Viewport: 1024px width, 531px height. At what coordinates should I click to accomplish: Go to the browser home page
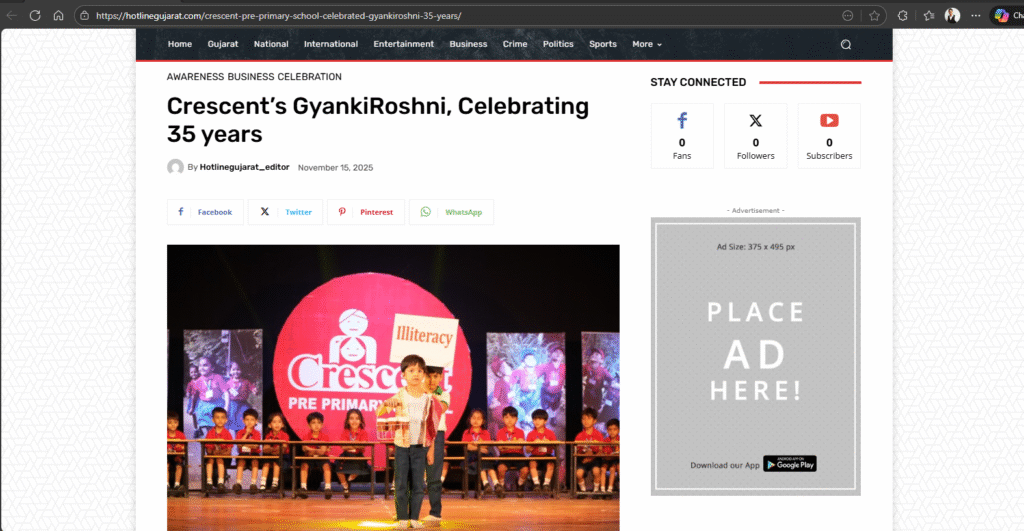pos(59,16)
